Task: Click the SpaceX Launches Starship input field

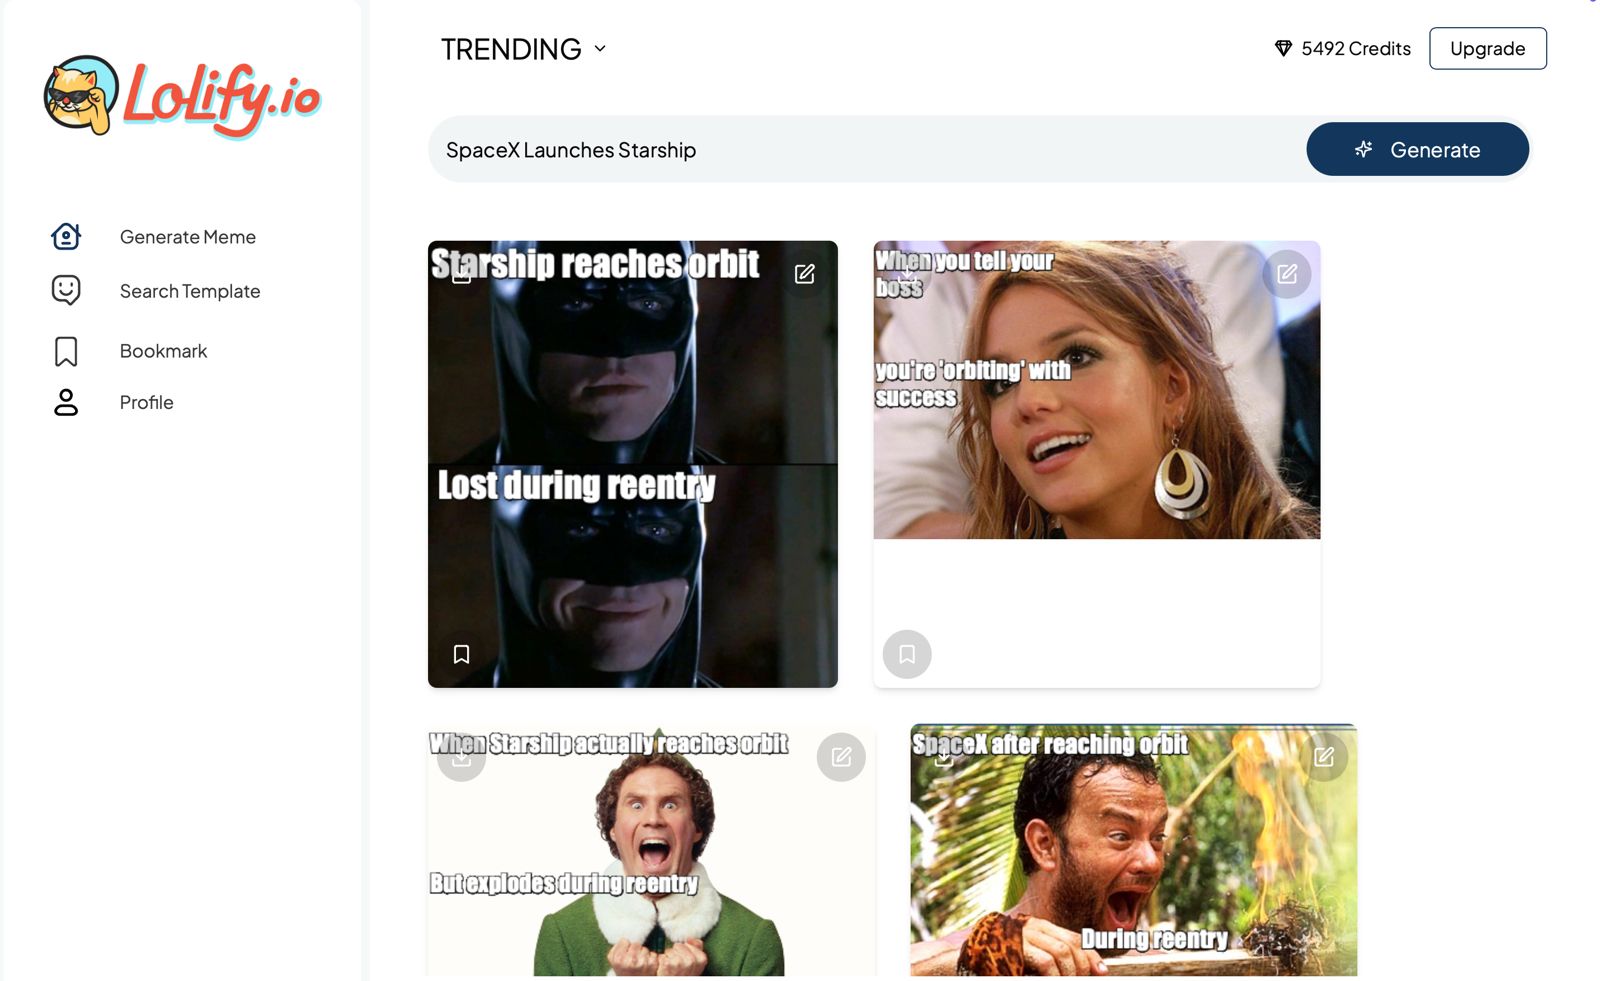Action: click(x=866, y=150)
